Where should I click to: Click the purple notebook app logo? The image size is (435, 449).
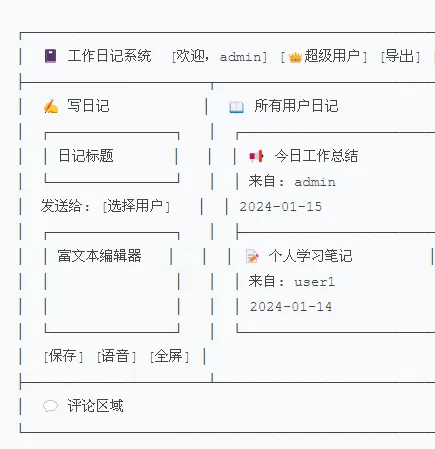pos(51,56)
